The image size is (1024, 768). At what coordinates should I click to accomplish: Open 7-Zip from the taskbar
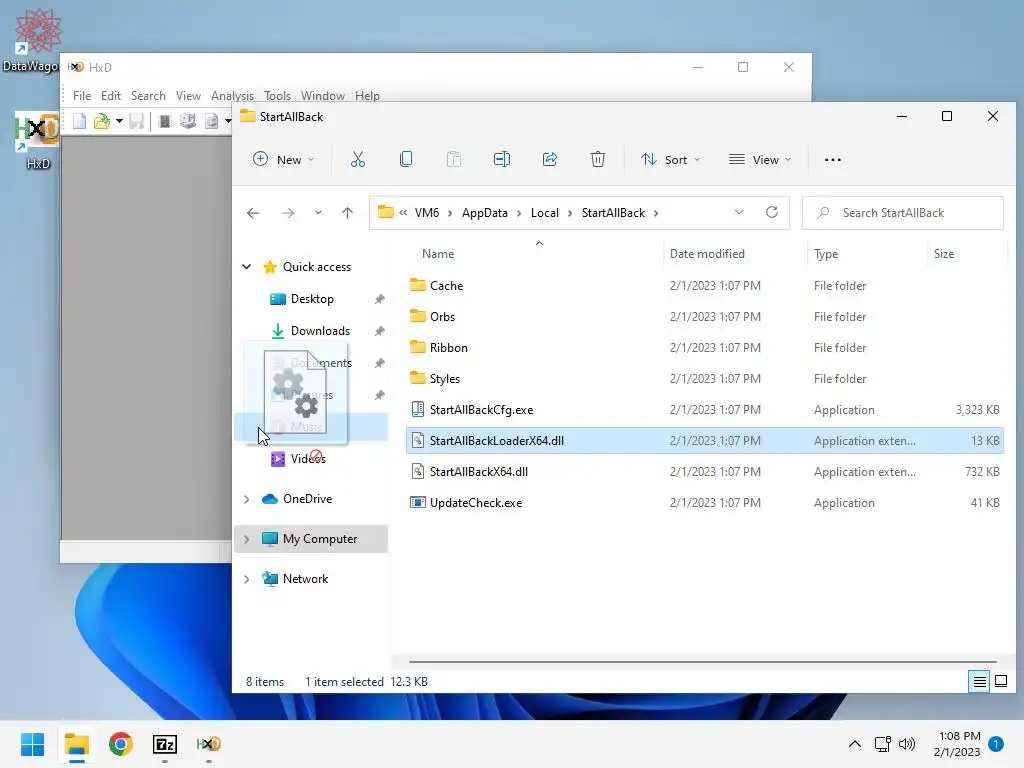point(165,744)
